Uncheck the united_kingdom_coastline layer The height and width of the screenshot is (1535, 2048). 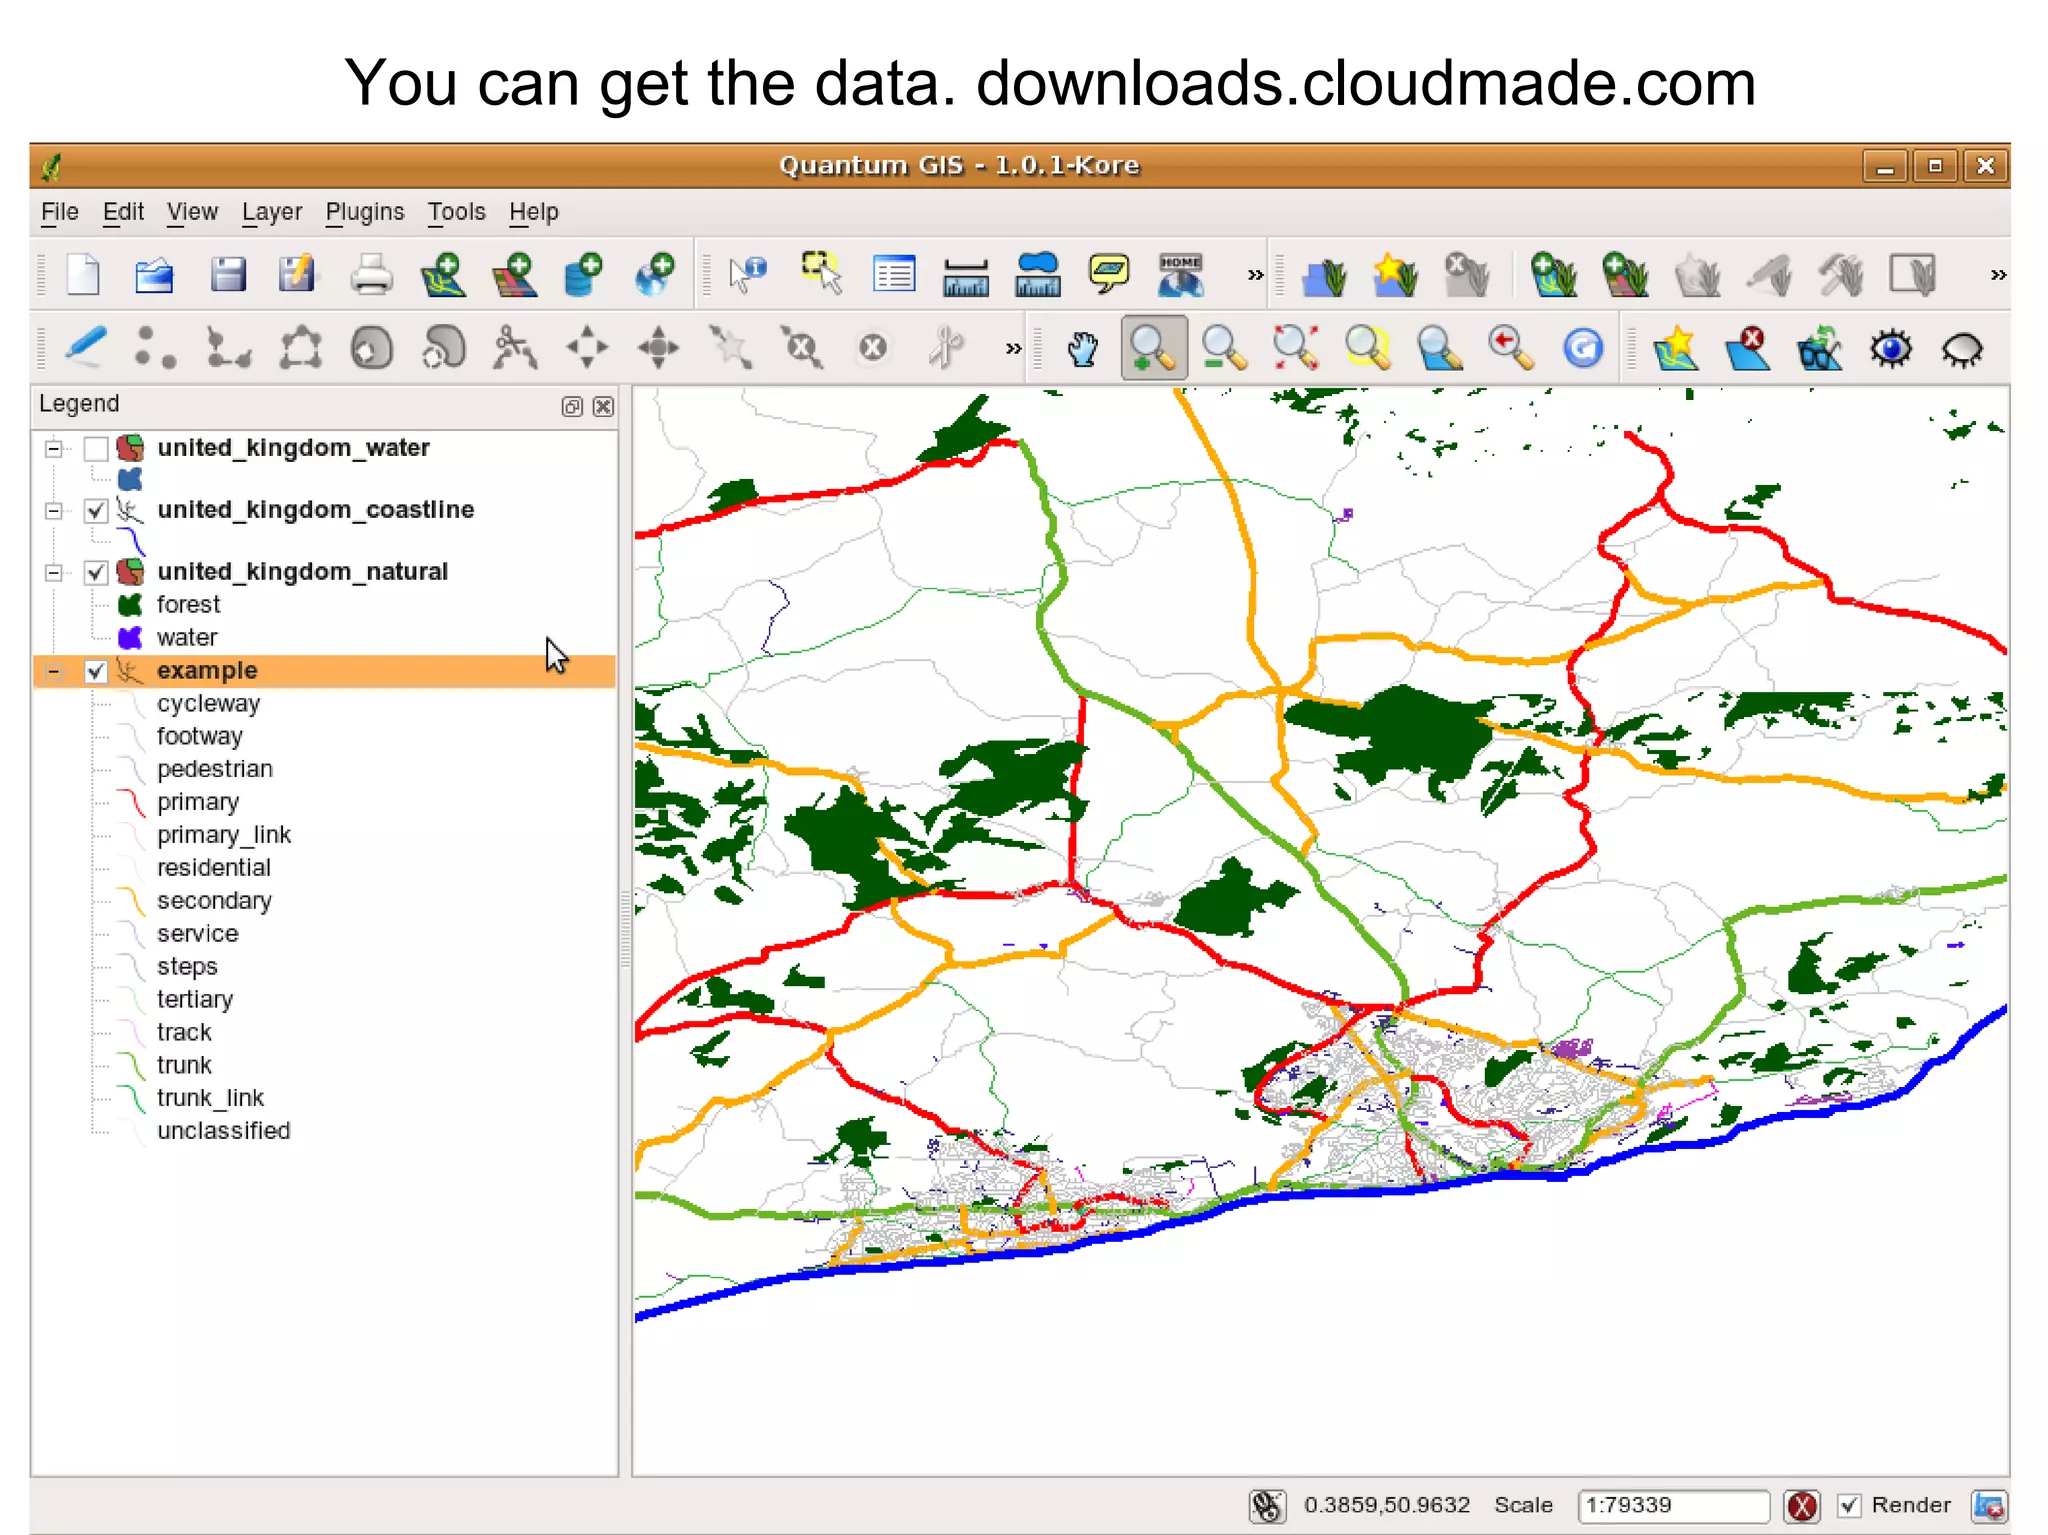tap(96, 511)
